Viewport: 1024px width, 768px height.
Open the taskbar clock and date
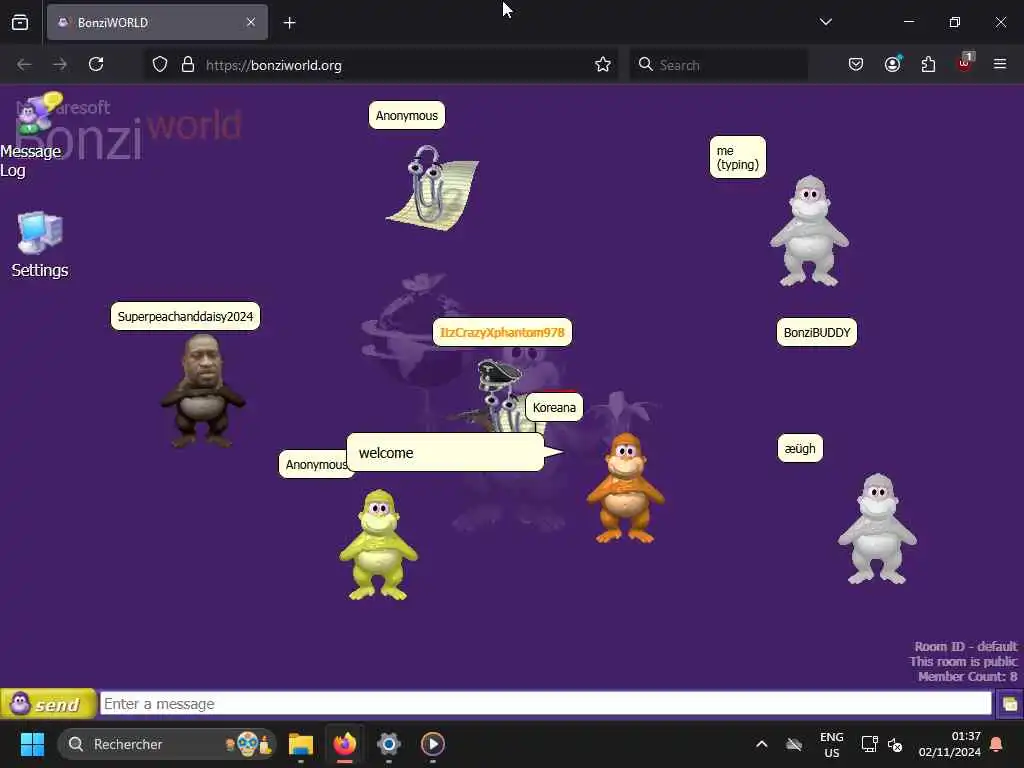[x=950, y=744]
